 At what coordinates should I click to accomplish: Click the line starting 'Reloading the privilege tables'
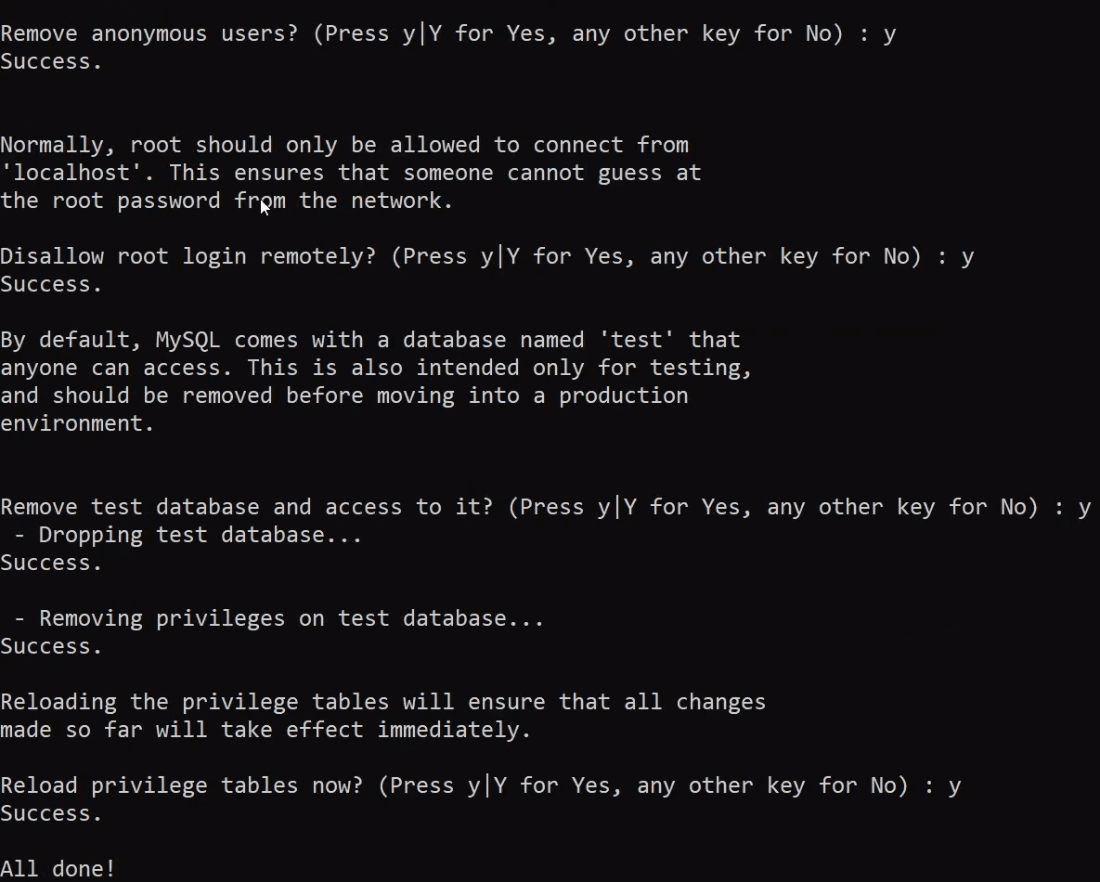(382, 702)
